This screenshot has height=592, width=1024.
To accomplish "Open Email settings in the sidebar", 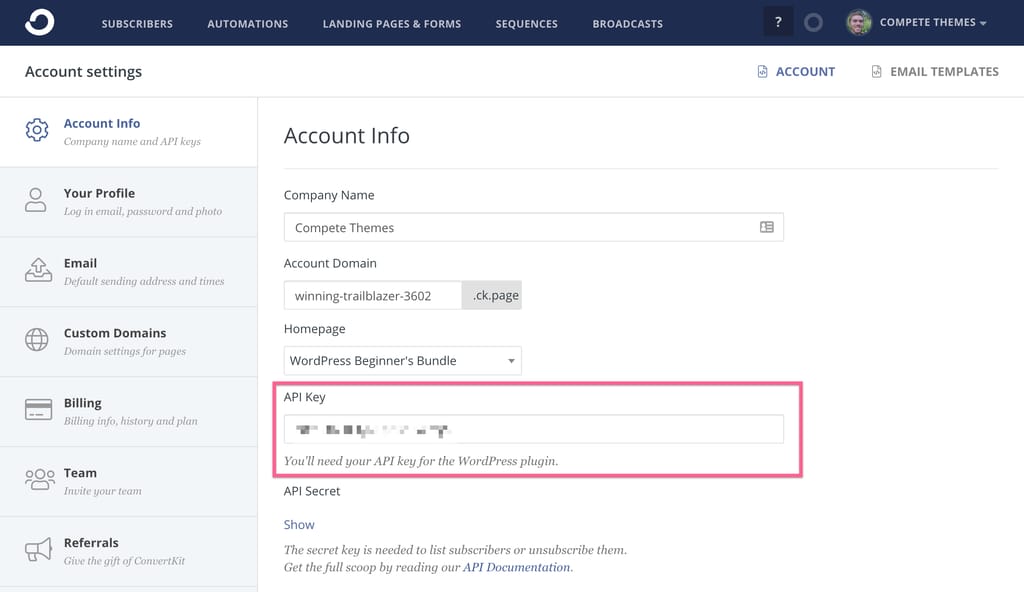I will tap(129, 272).
